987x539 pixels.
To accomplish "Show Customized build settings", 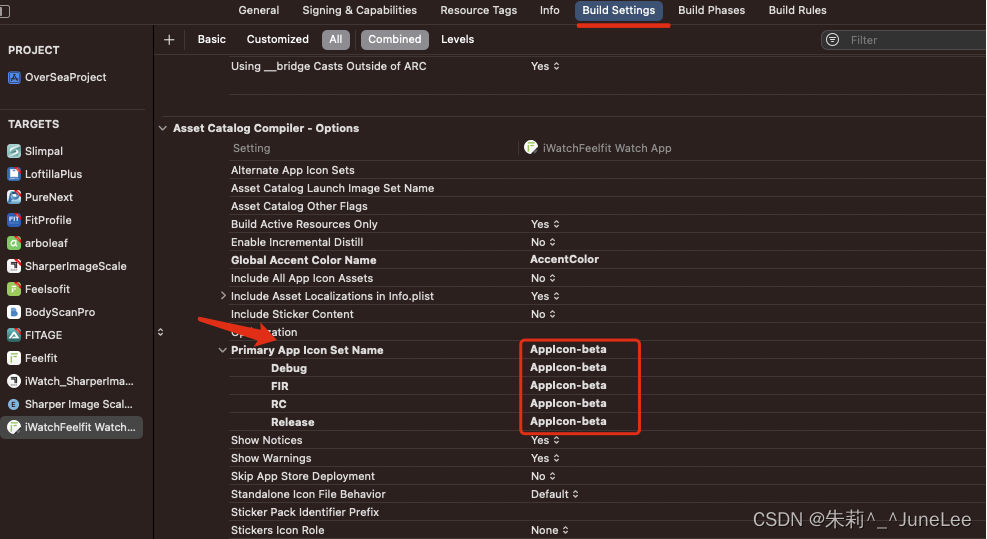I will point(278,39).
